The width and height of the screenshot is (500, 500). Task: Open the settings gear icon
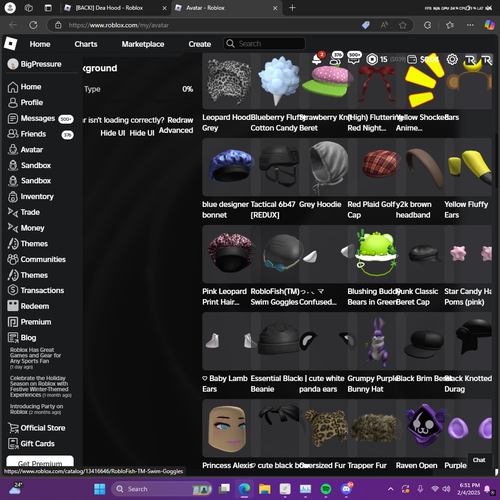coord(452,59)
